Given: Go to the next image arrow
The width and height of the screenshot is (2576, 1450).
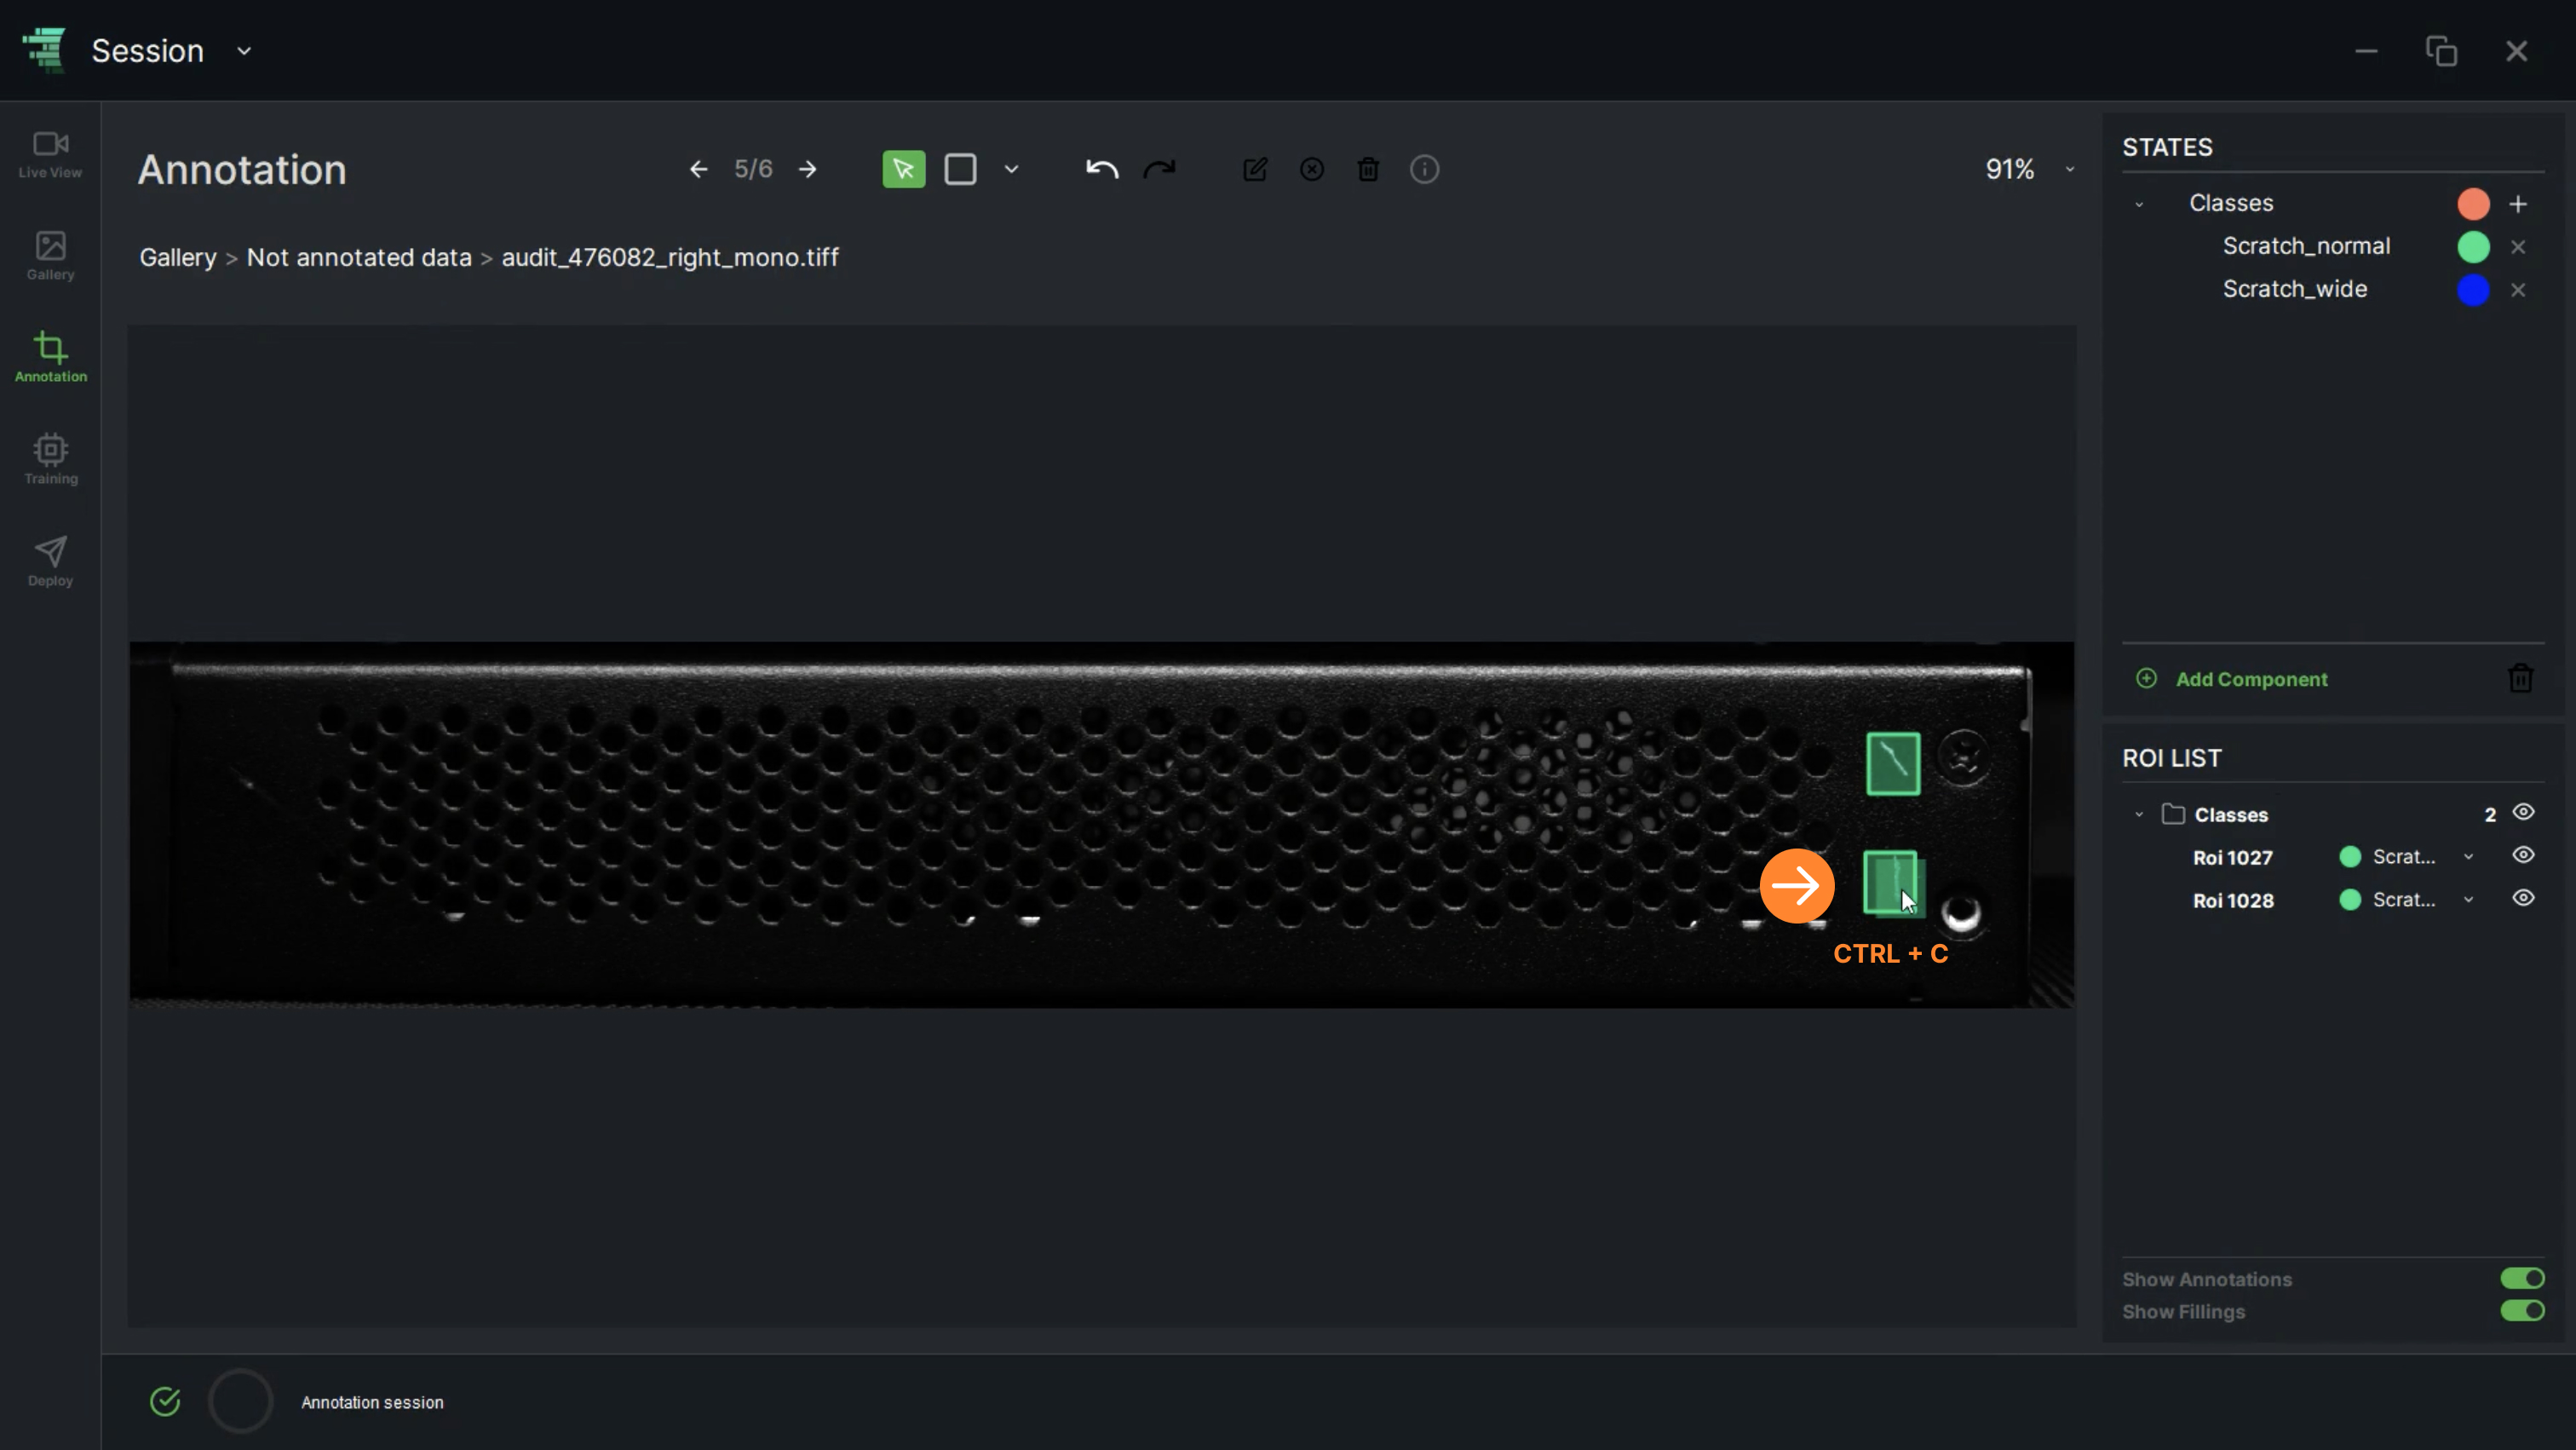Looking at the screenshot, I should click(x=808, y=170).
